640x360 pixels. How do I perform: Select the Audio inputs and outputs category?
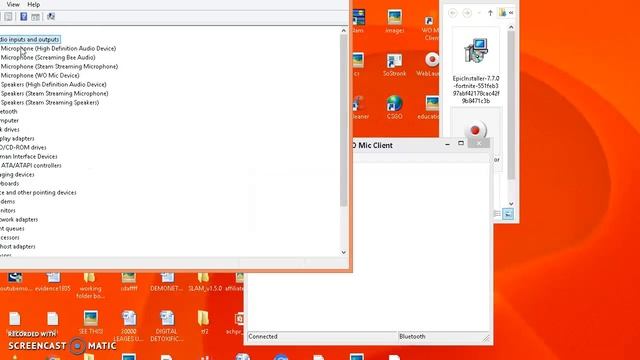point(29,40)
